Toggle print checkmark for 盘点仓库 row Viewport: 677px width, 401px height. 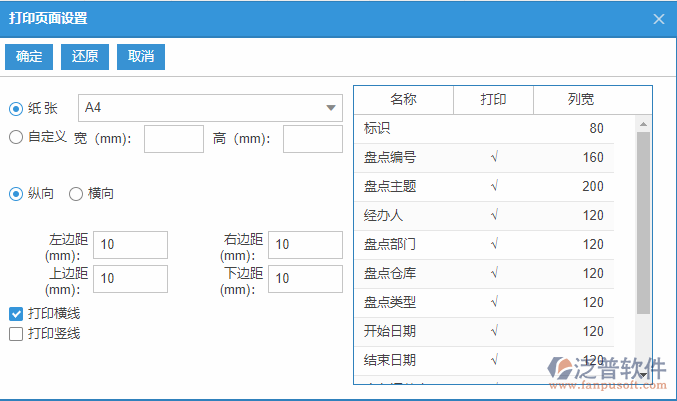493,273
